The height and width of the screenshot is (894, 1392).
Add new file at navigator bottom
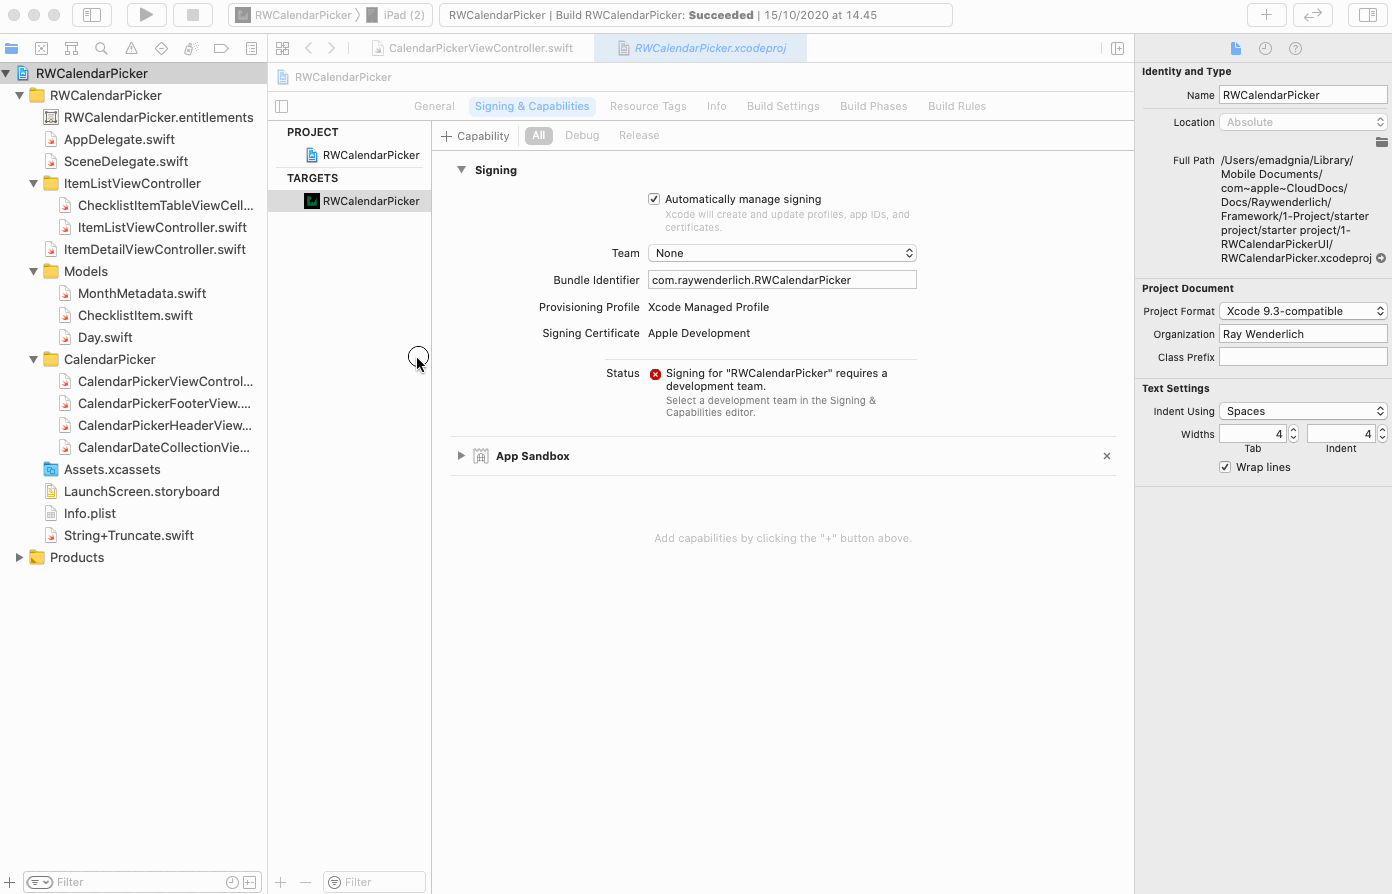pyautogui.click(x=10, y=882)
